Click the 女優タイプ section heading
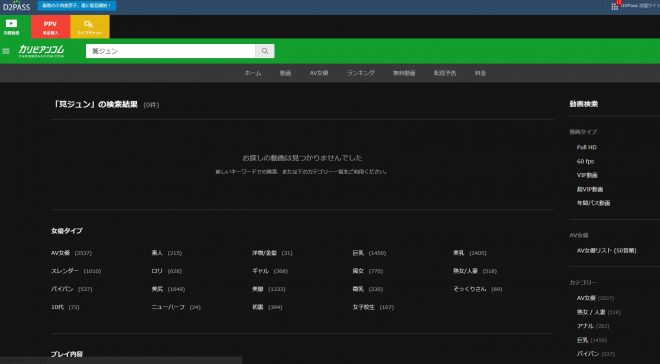This screenshot has width=660, height=364. pyautogui.click(x=67, y=231)
